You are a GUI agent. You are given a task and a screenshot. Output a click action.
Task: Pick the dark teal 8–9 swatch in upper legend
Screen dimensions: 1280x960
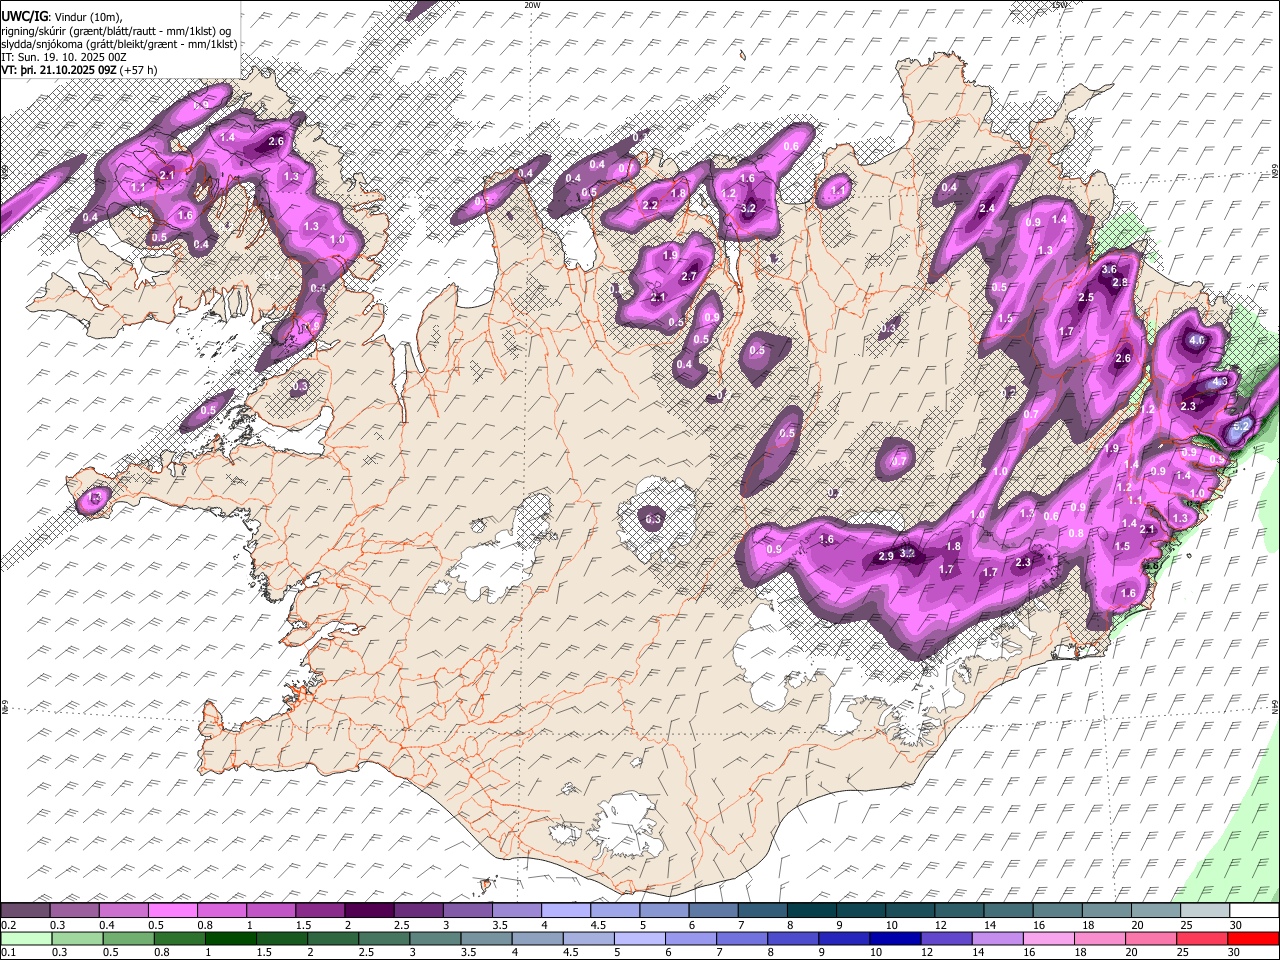[813, 911]
